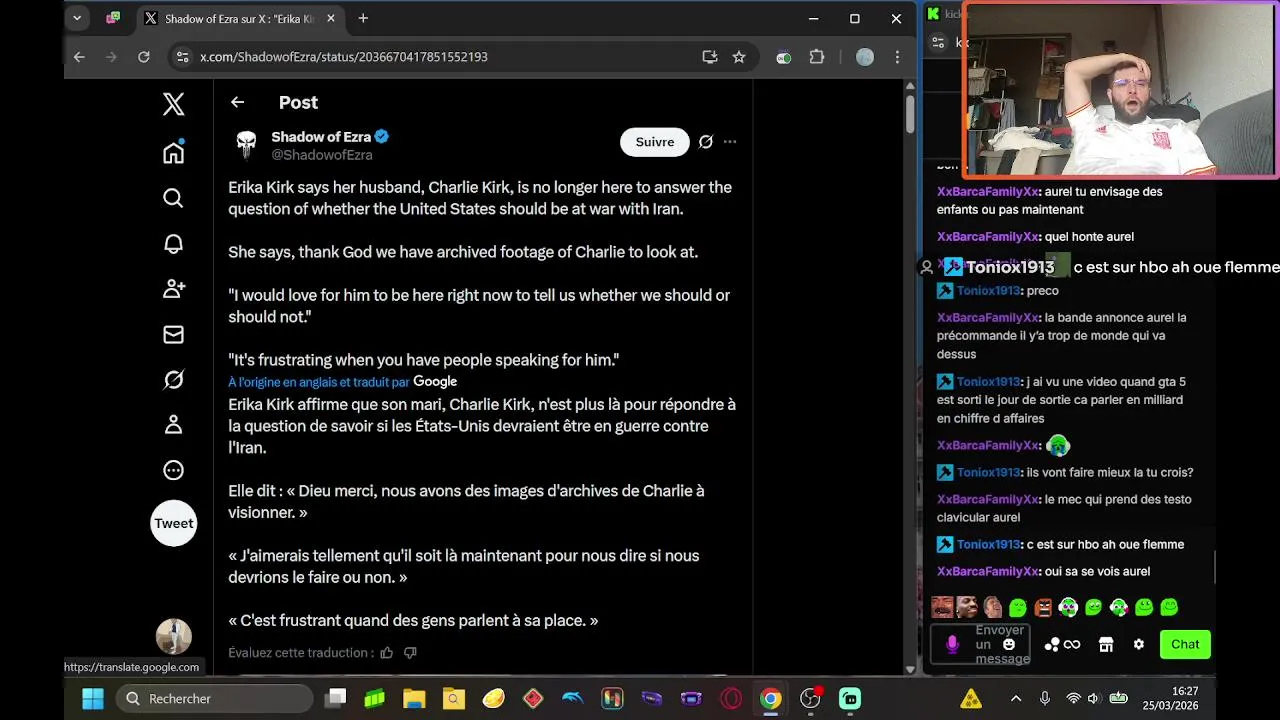Click username Toniox1913 on the 'preco' message
Image resolution: width=1280 pixels, height=720 pixels.
[988, 291]
